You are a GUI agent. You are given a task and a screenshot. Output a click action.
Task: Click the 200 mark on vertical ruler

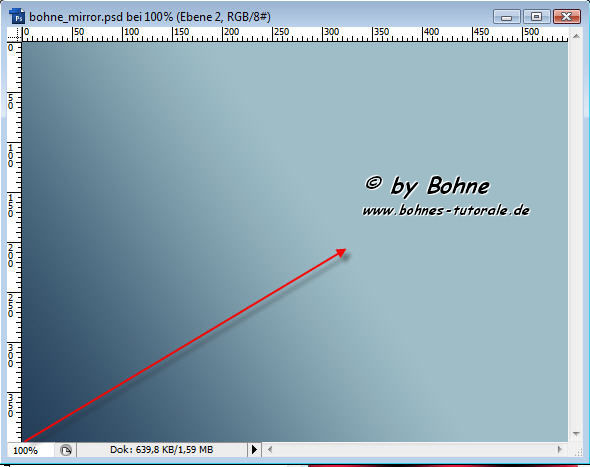[x=10, y=256]
